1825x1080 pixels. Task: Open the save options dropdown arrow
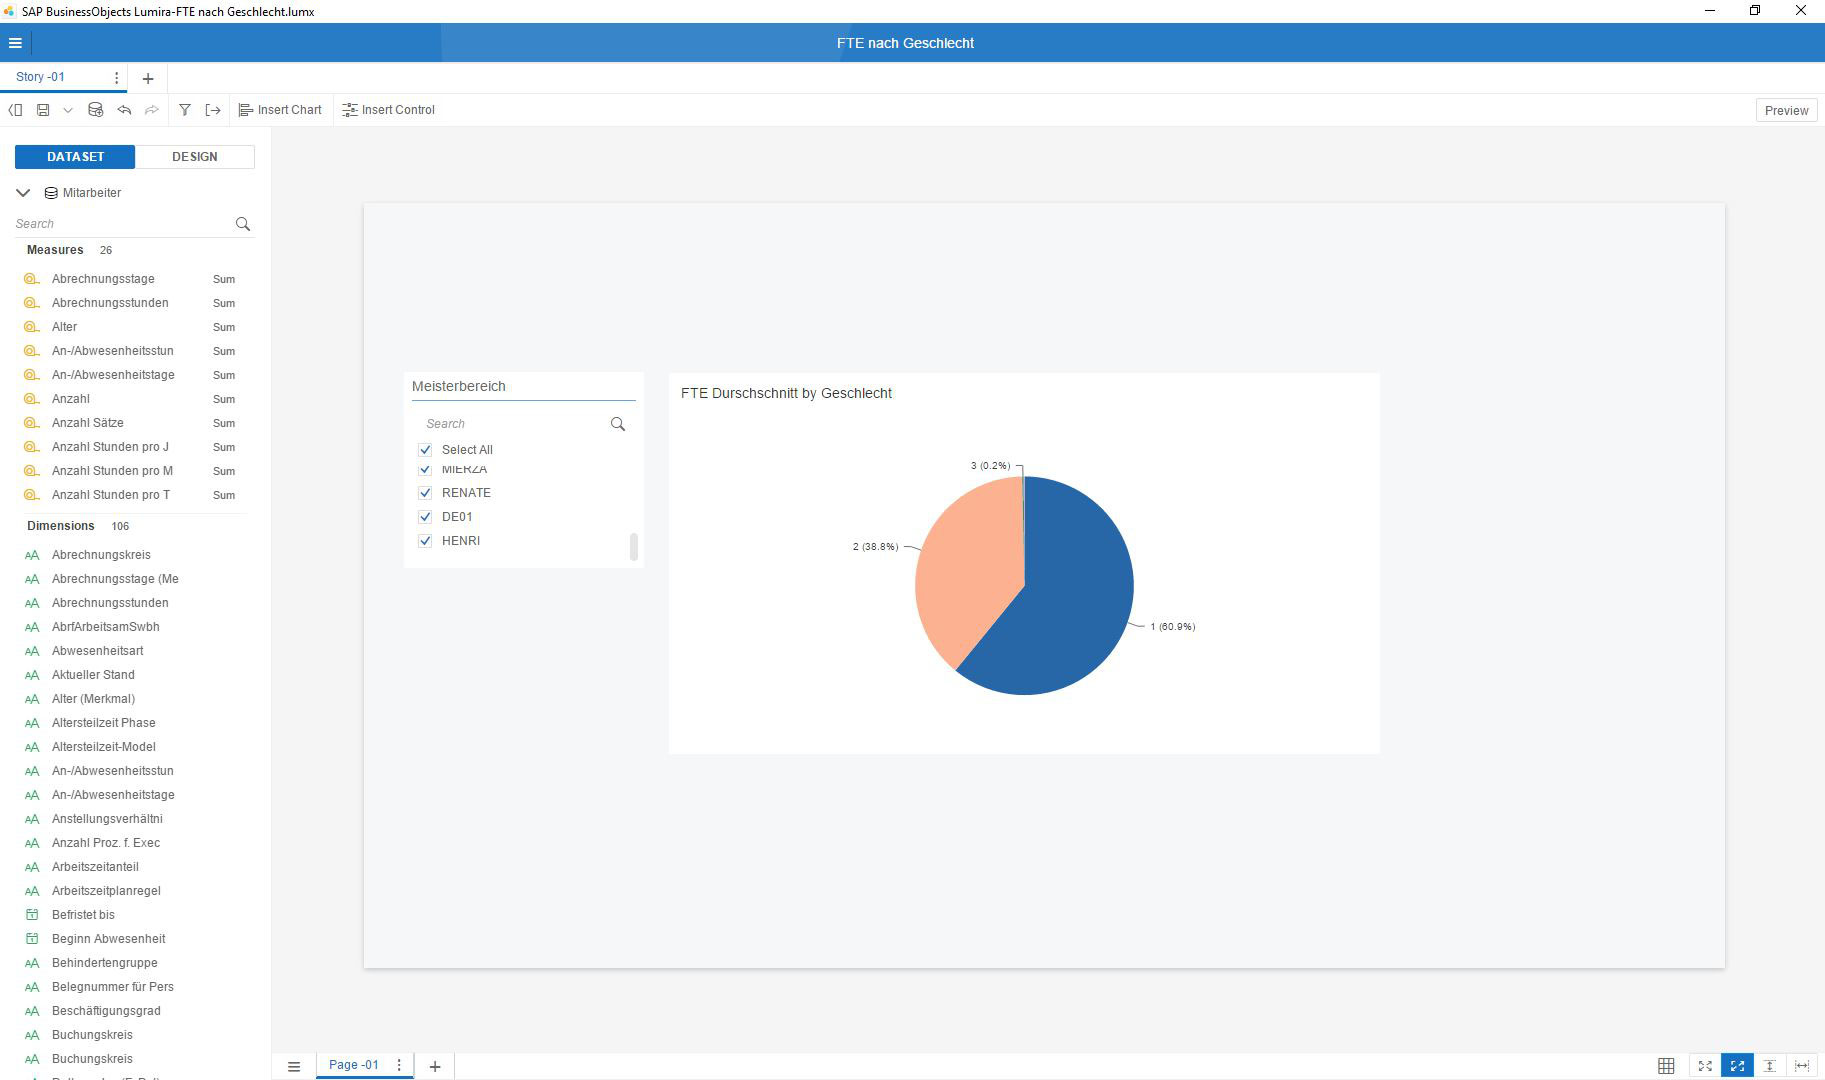(68, 110)
